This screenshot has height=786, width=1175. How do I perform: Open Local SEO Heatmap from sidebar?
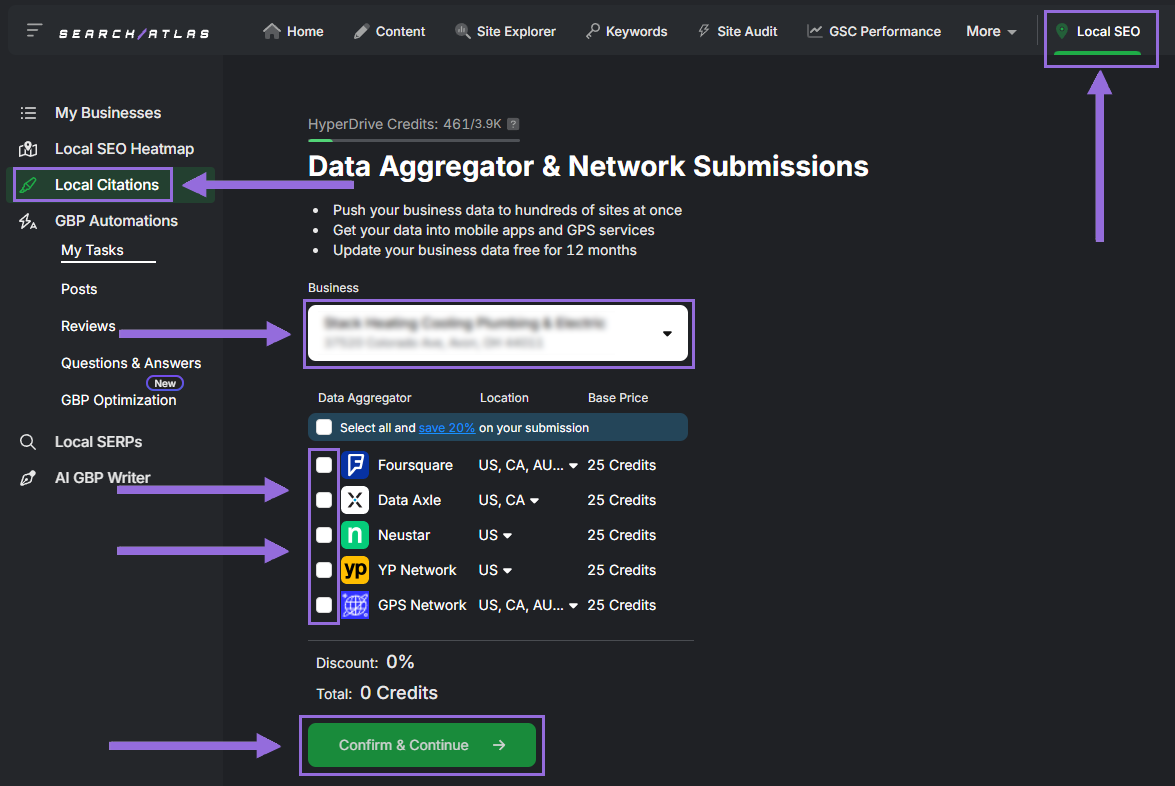tap(27, 149)
